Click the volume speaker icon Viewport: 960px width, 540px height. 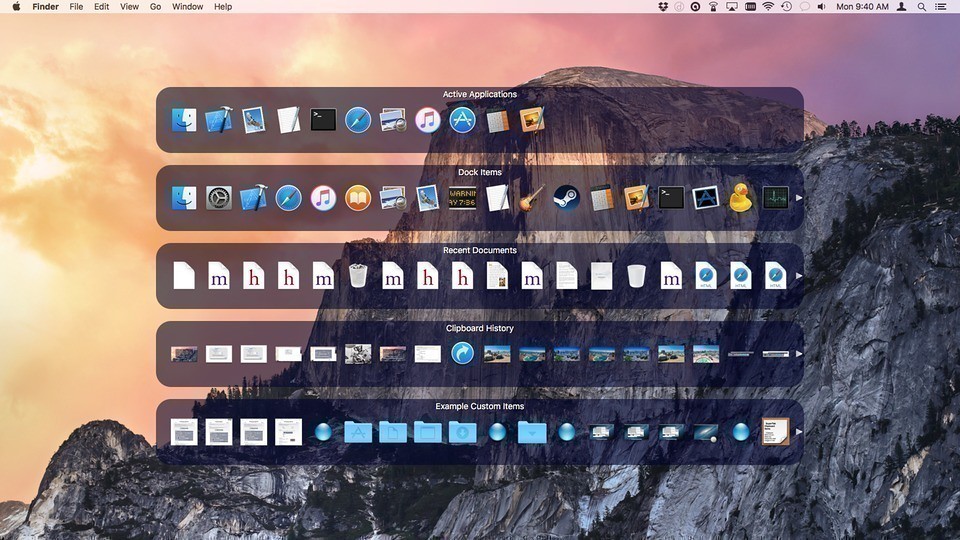(822, 7)
